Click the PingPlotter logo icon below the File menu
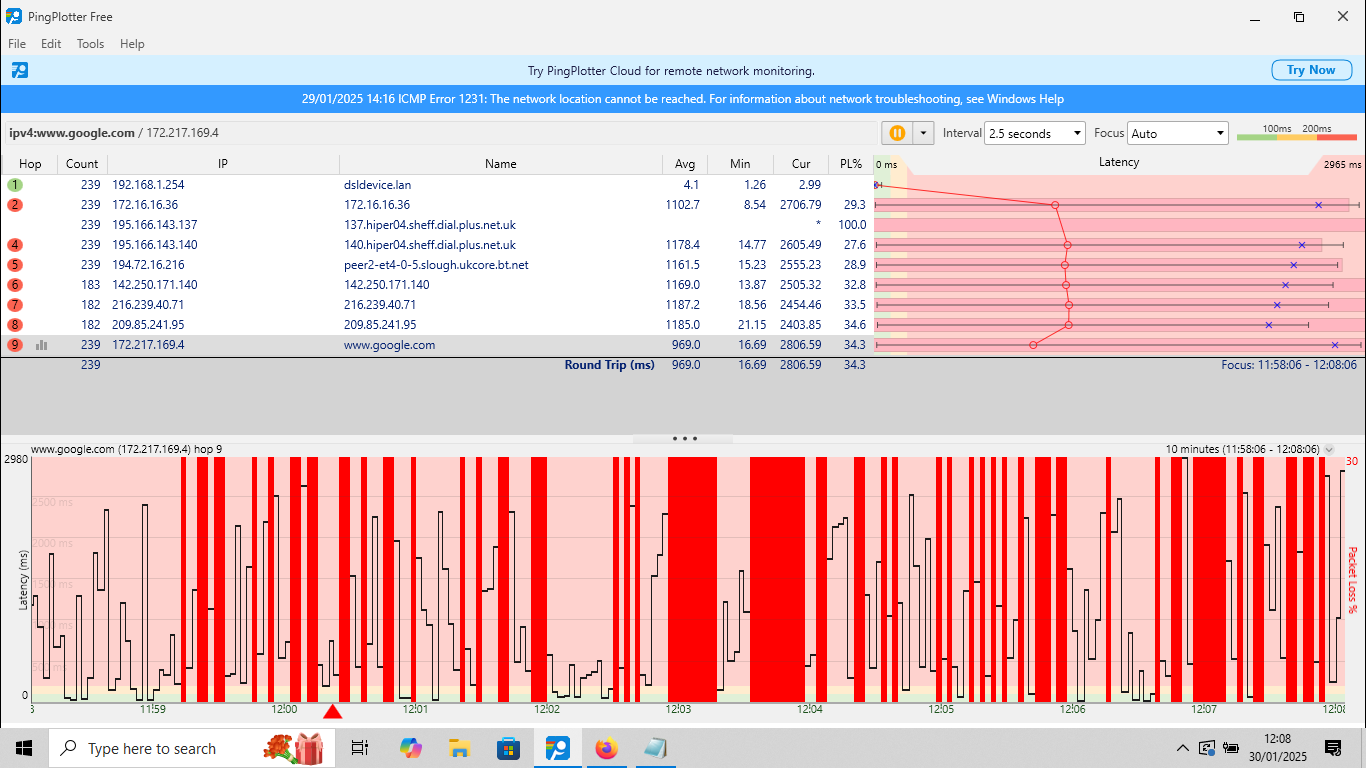The width and height of the screenshot is (1366, 768). (x=19, y=70)
